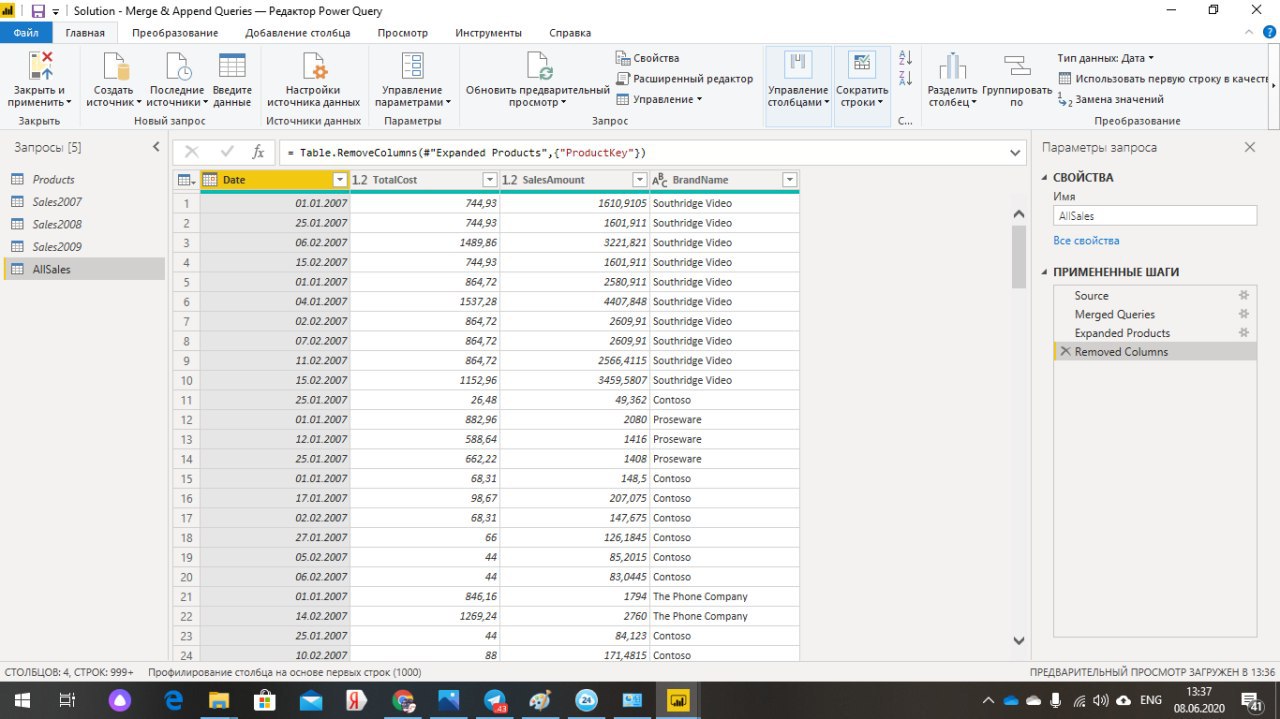1280x719 pixels.
Task: Select the Products query
Action: [x=82, y=179]
